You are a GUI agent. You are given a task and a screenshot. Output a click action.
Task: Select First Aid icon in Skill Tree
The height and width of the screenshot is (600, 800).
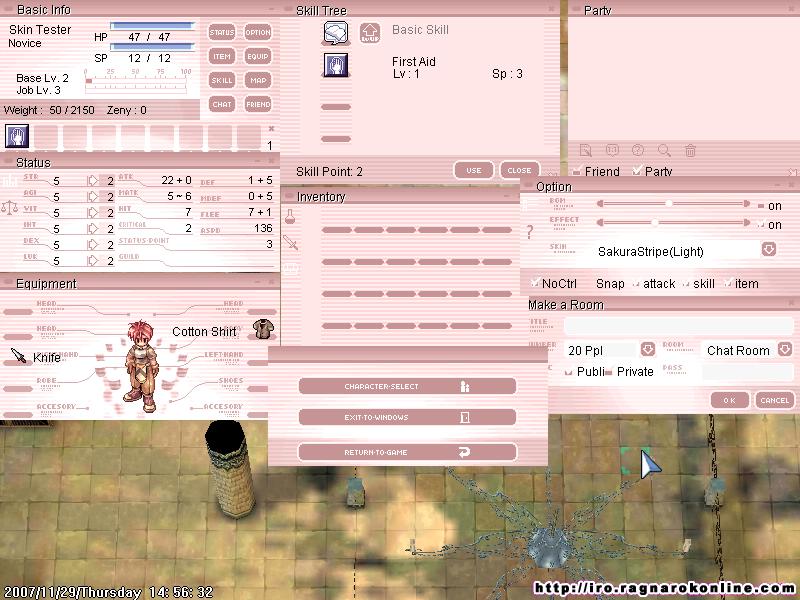(336, 65)
